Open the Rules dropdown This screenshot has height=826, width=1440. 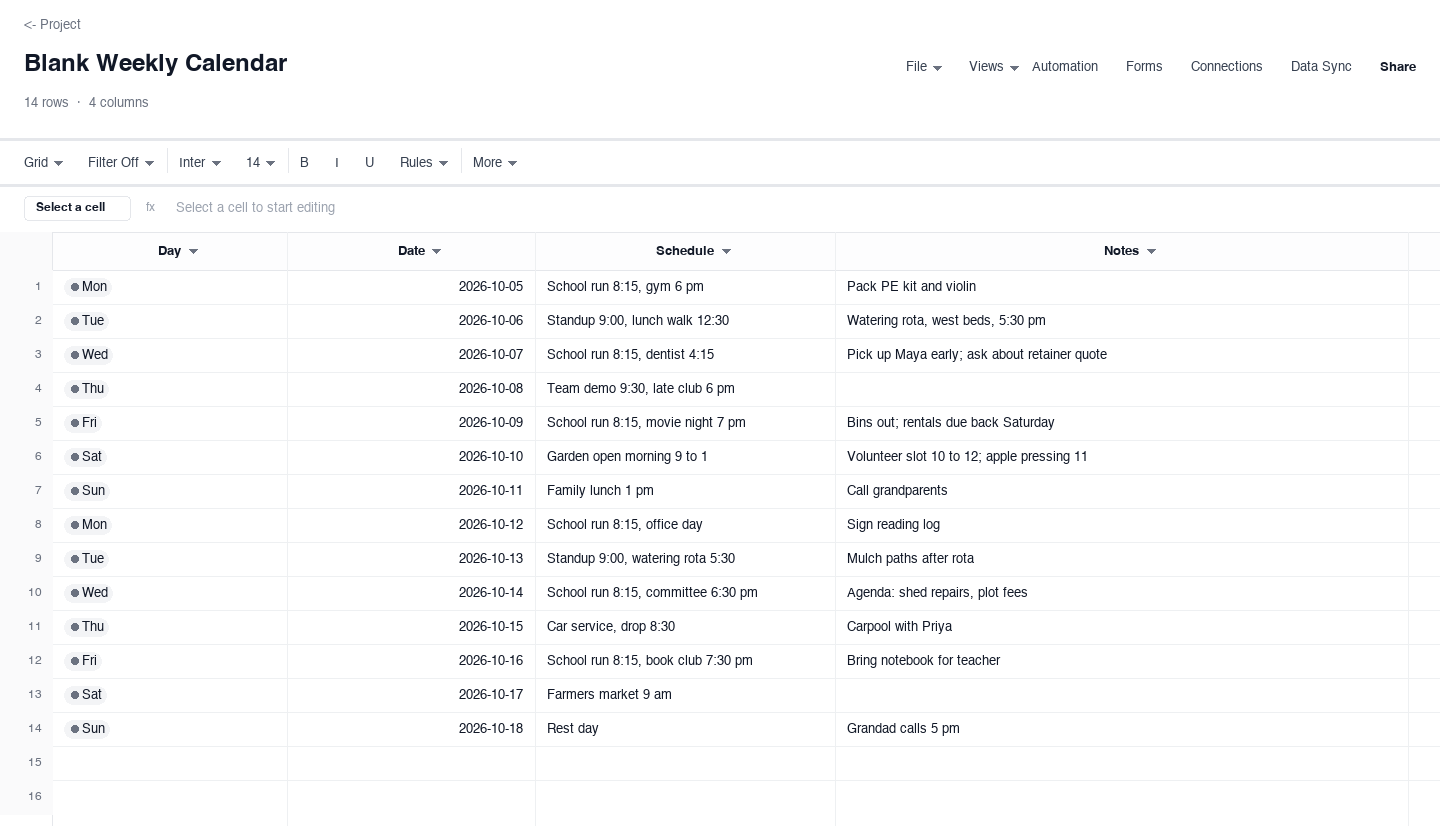[424, 162]
